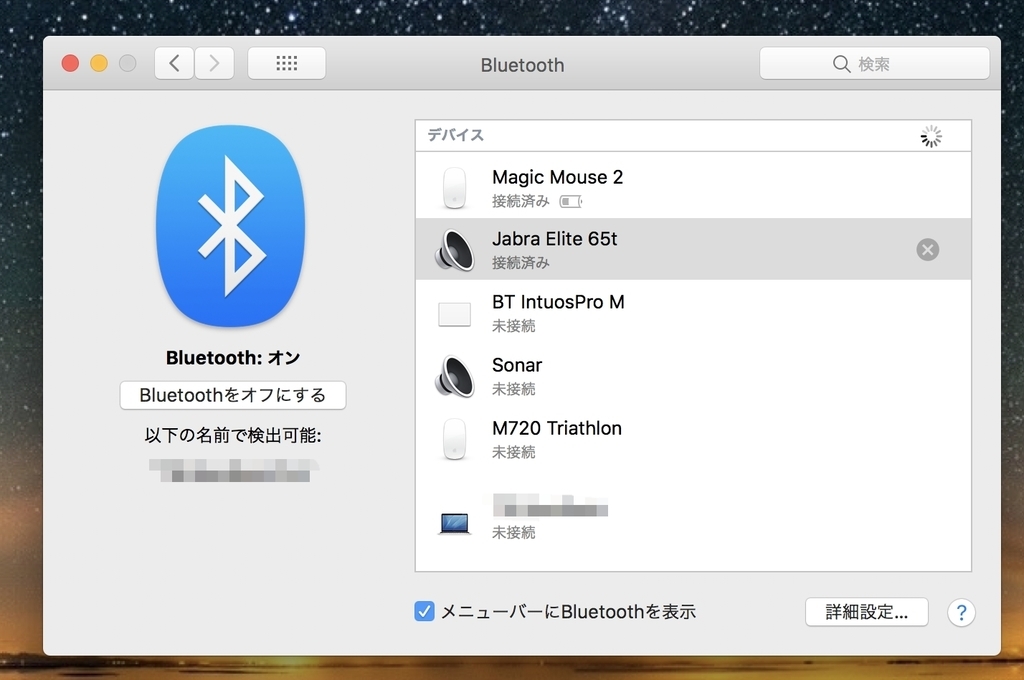The image size is (1024, 680).
Task: Click 接続済み status under Jabra Elite 65t
Action: (520, 263)
